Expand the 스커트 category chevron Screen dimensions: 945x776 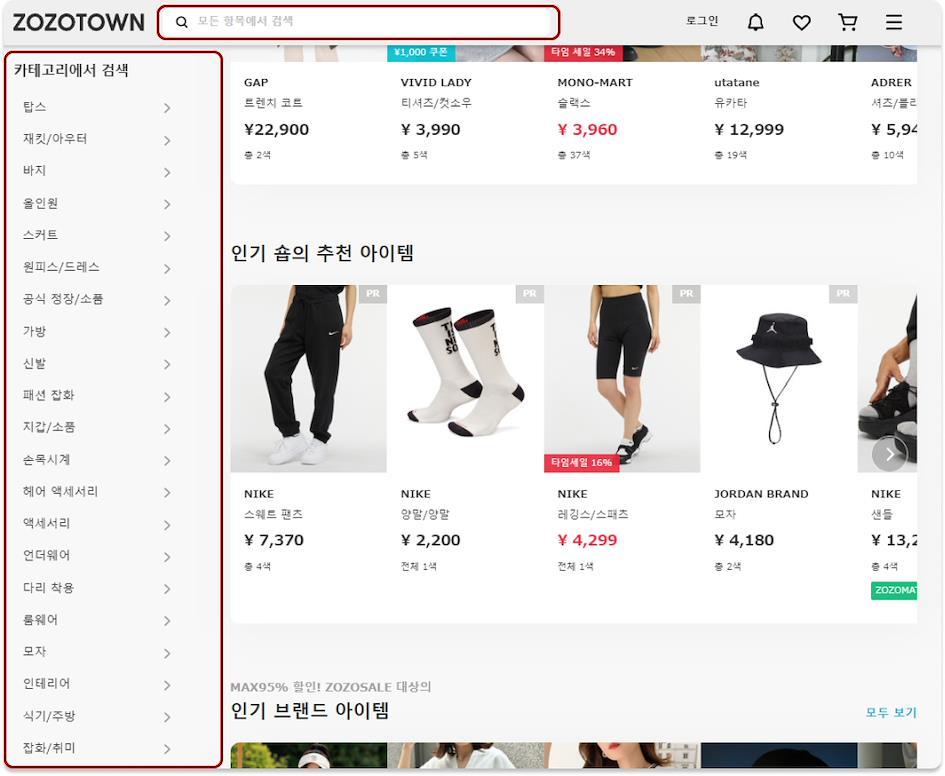click(167, 236)
